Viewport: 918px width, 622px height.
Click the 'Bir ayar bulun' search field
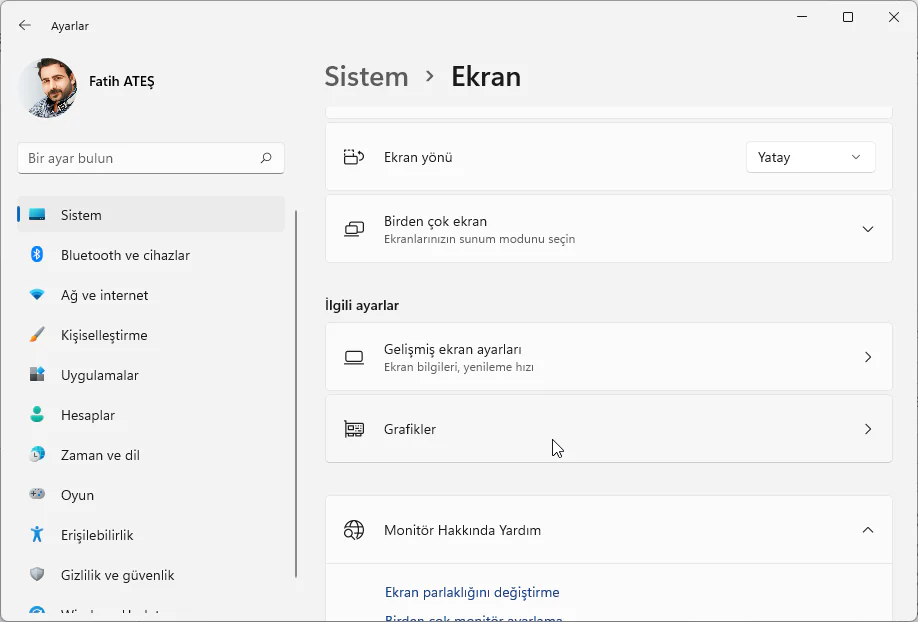(x=151, y=158)
